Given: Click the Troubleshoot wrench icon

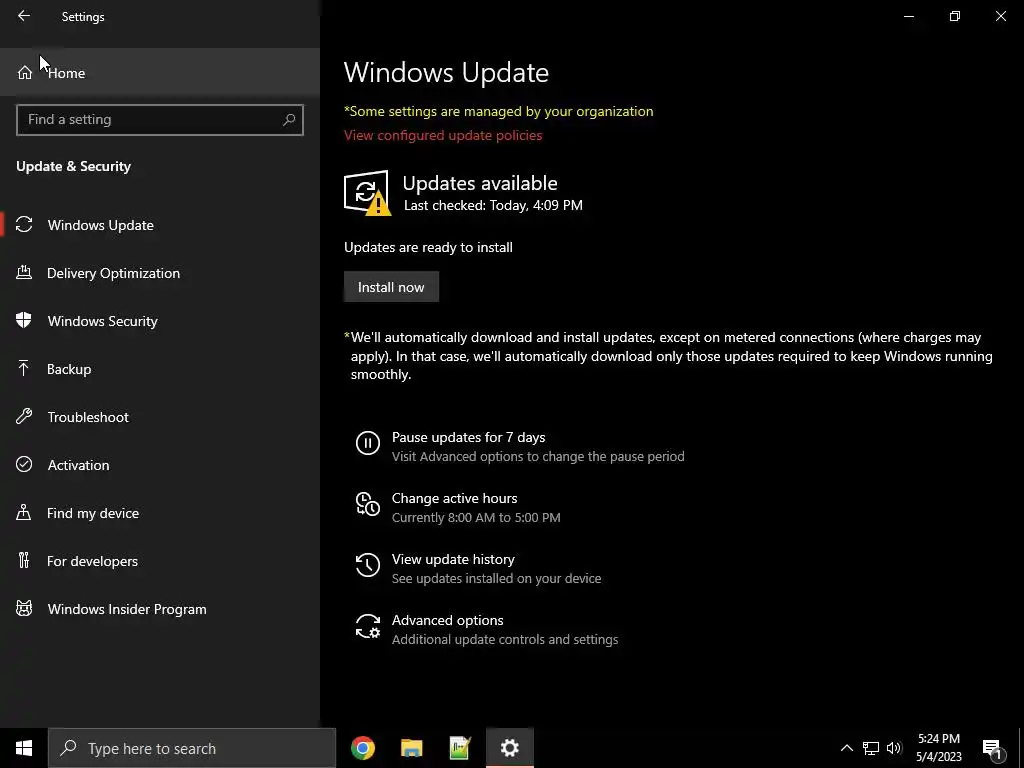Looking at the screenshot, I should coord(24,416).
